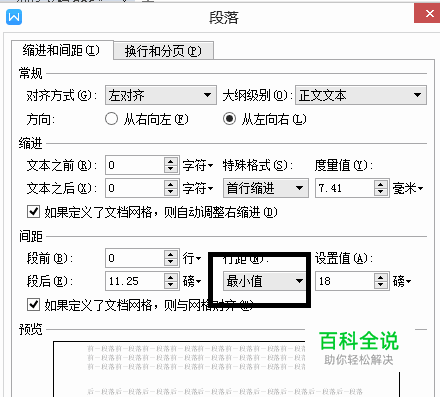This screenshot has height=397, width=440.
Task: Open 大纲级别 dropdown showing 正文文本
Action: click(361, 95)
